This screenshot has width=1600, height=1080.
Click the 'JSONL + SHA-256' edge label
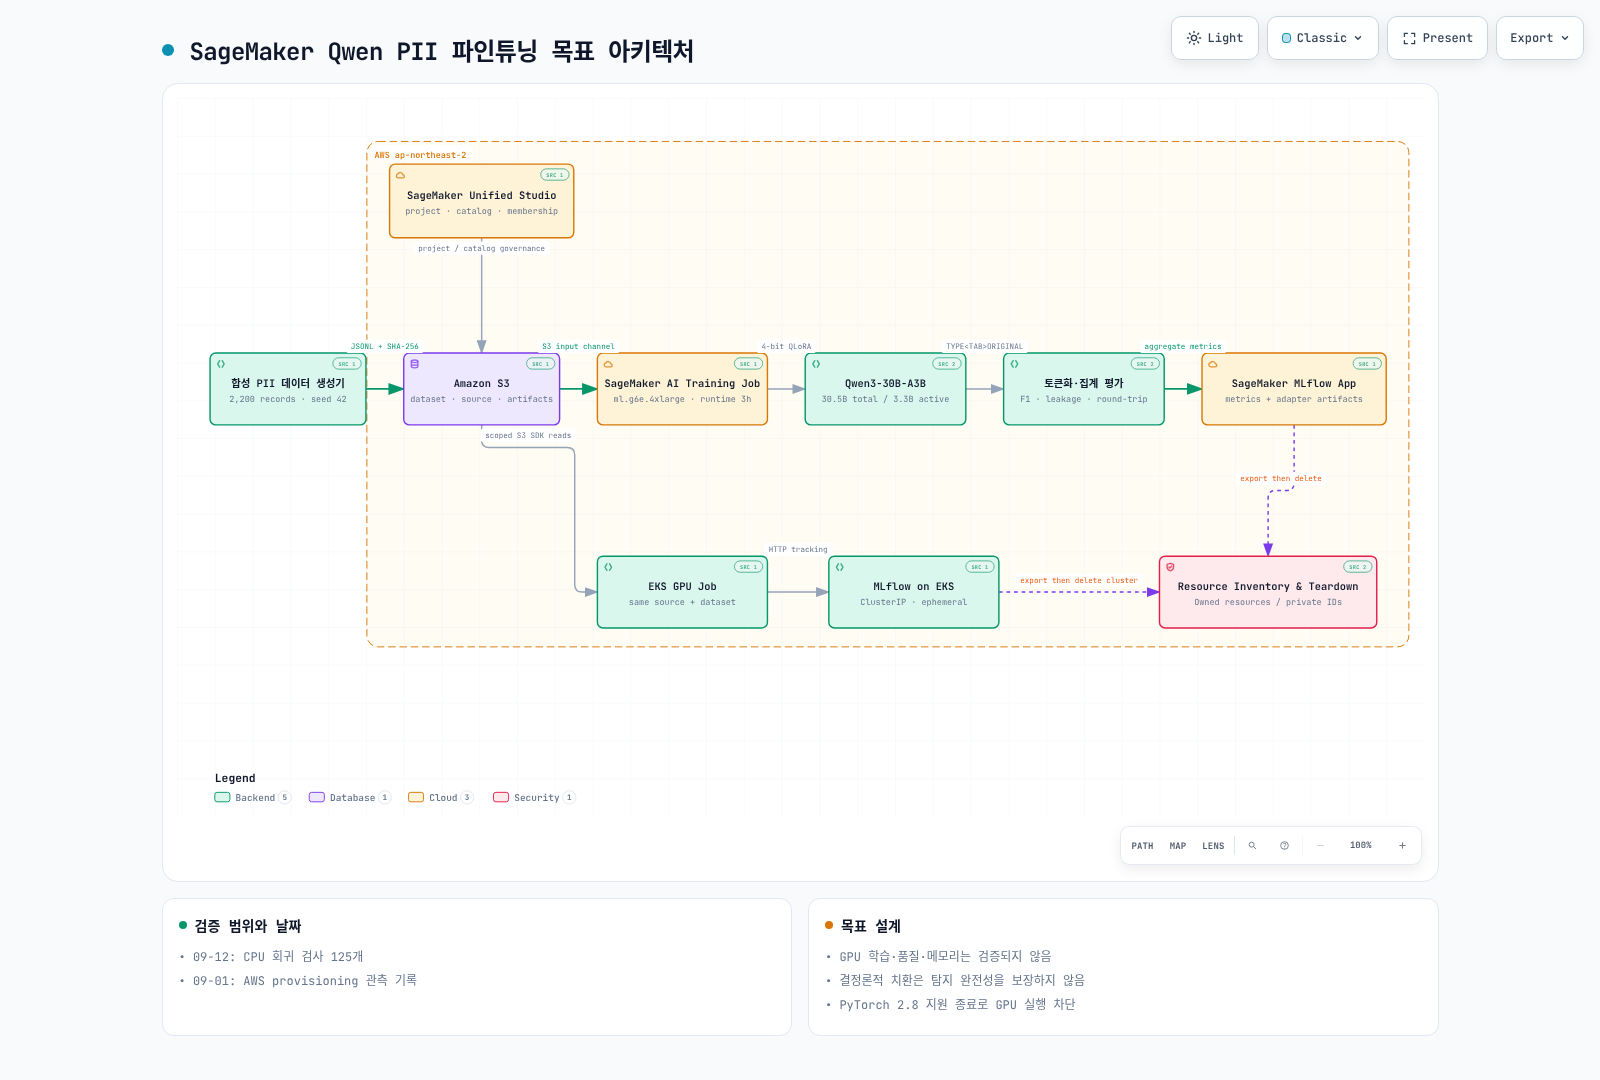click(385, 347)
